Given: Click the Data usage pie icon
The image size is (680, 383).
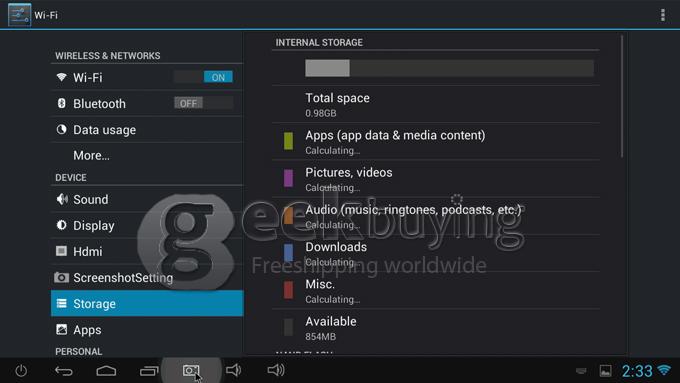Looking at the screenshot, I should coord(62,129).
